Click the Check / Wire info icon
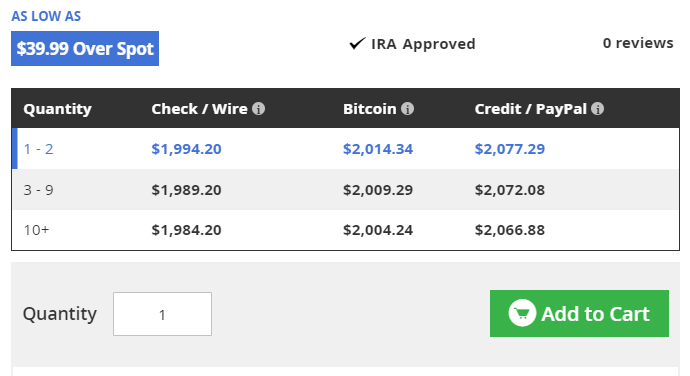Screen dimensions: 690x376 258,109
